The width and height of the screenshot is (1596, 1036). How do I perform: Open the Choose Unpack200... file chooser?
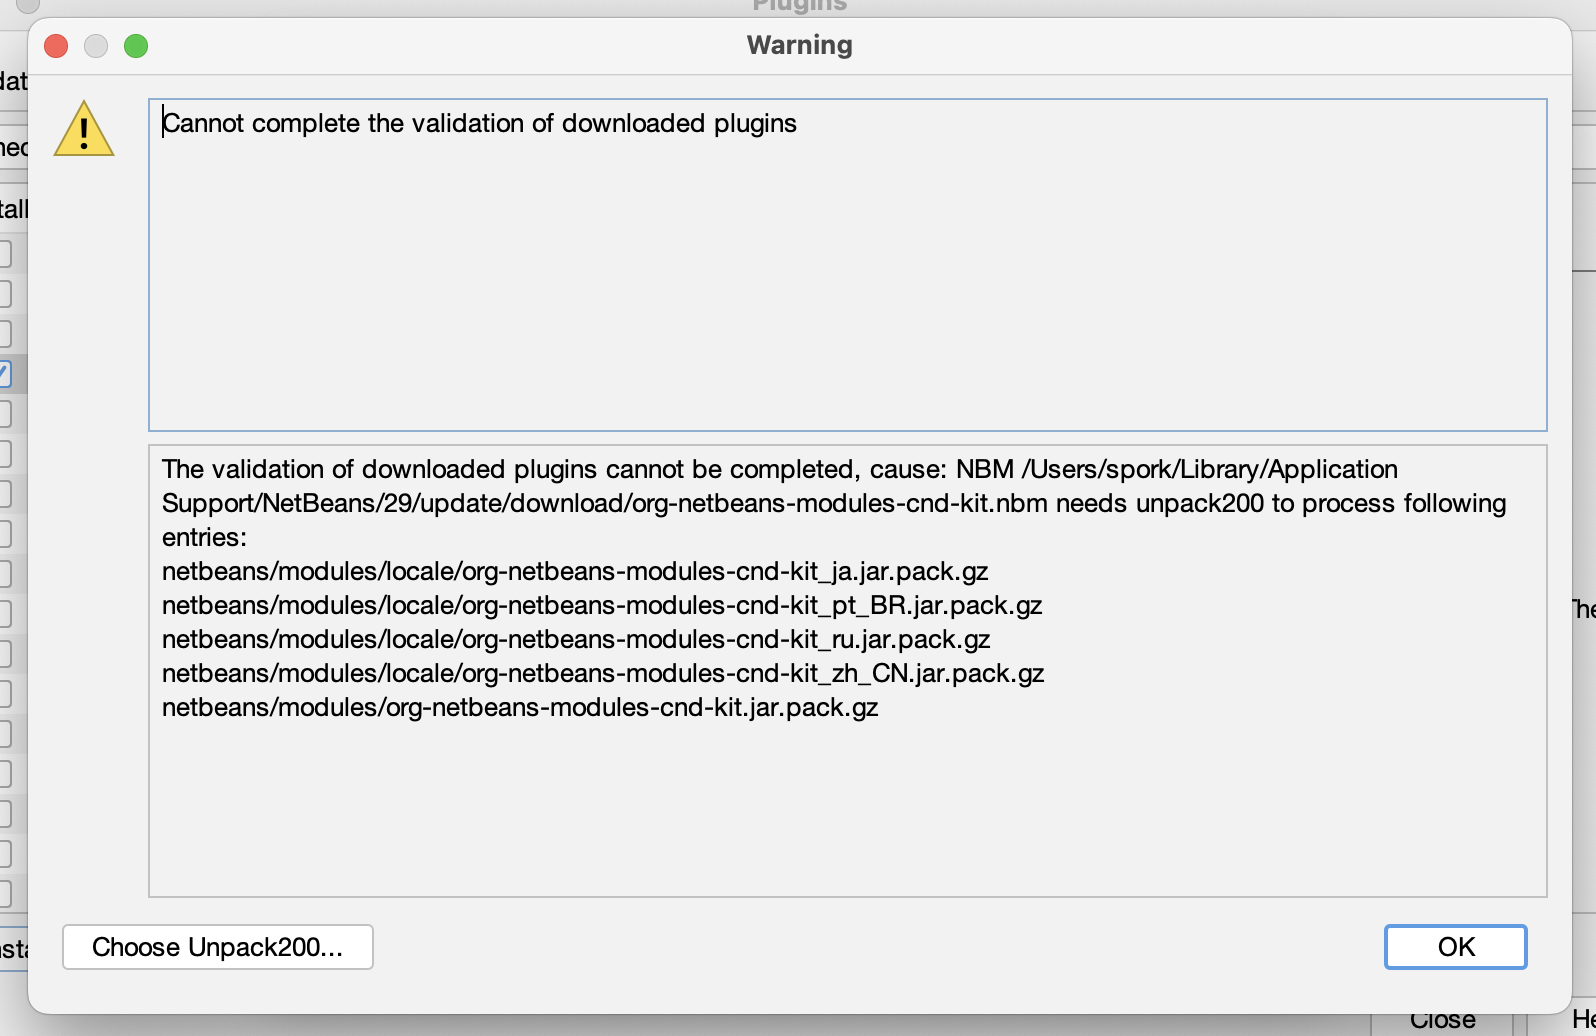coord(218,947)
